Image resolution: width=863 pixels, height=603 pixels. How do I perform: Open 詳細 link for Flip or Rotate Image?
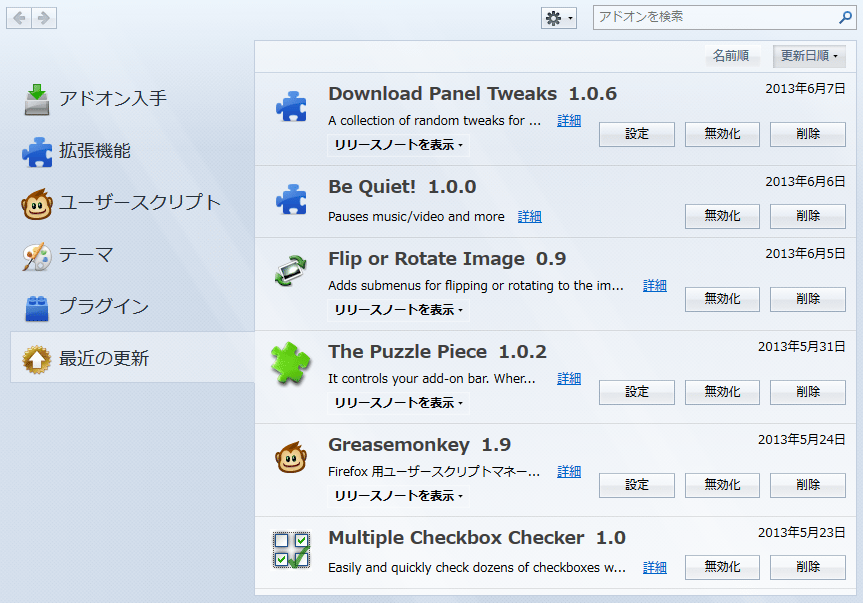click(x=655, y=286)
